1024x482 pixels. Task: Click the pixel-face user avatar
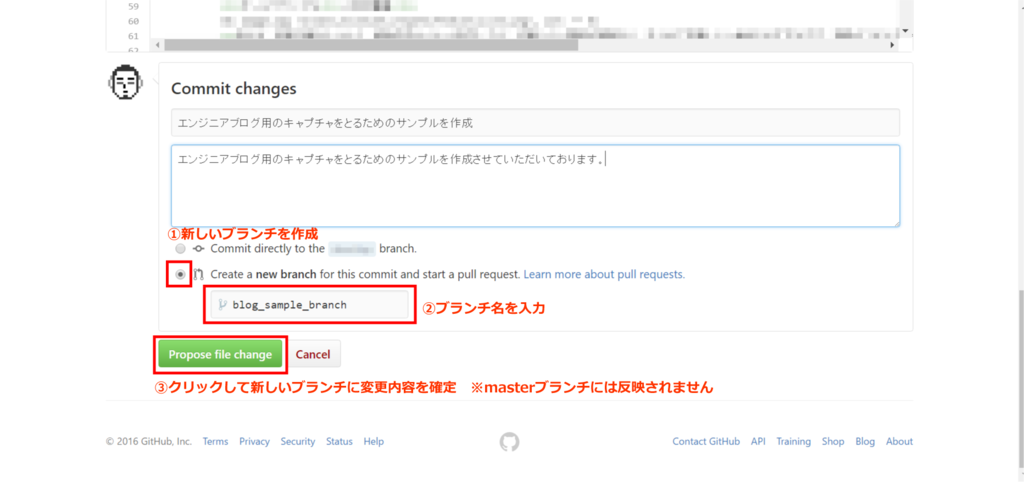click(x=125, y=83)
